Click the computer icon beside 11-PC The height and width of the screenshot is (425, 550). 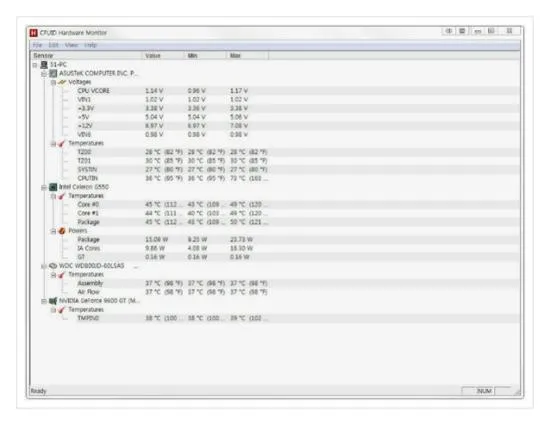click(44, 65)
